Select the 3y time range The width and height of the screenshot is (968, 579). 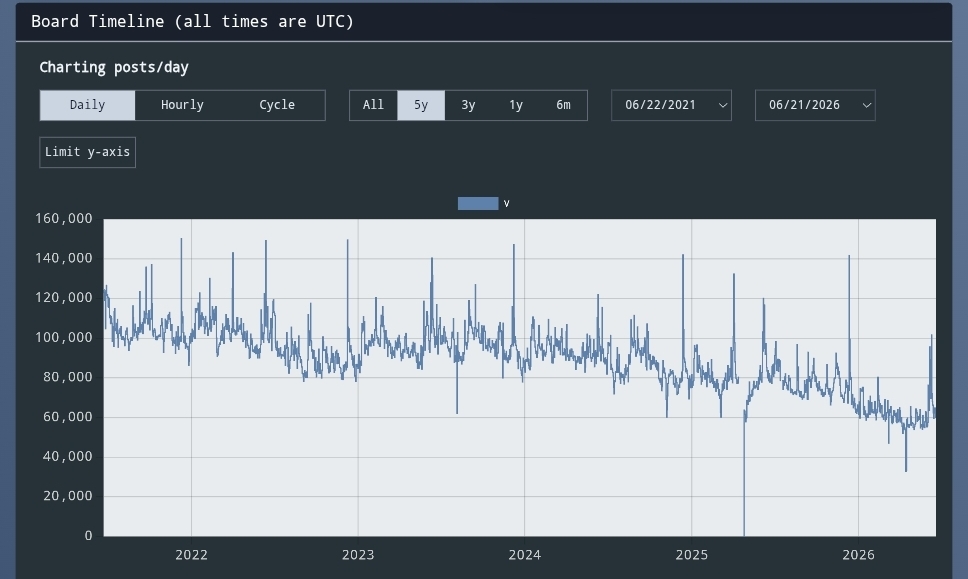[x=468, y=105]
